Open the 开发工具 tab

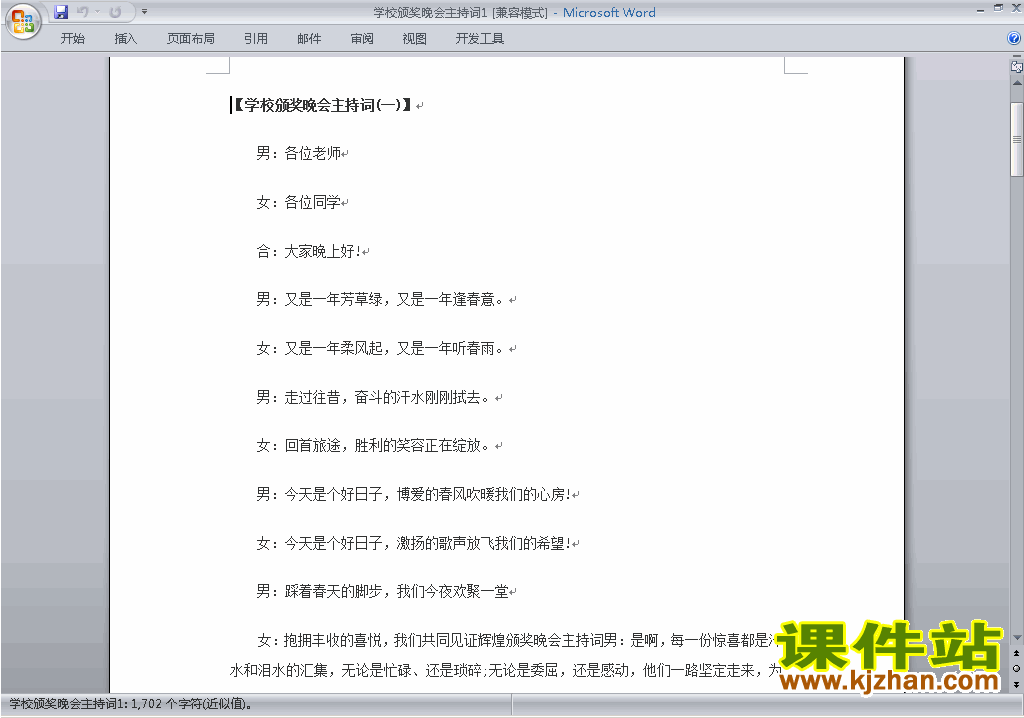[479, 39]
